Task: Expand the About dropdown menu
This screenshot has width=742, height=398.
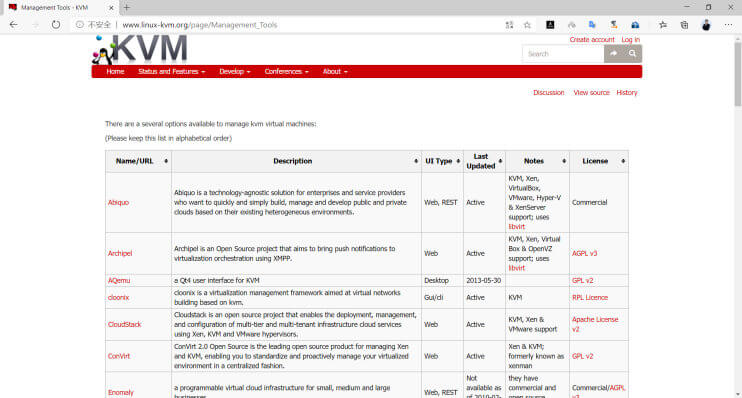Action: [335, 71]
